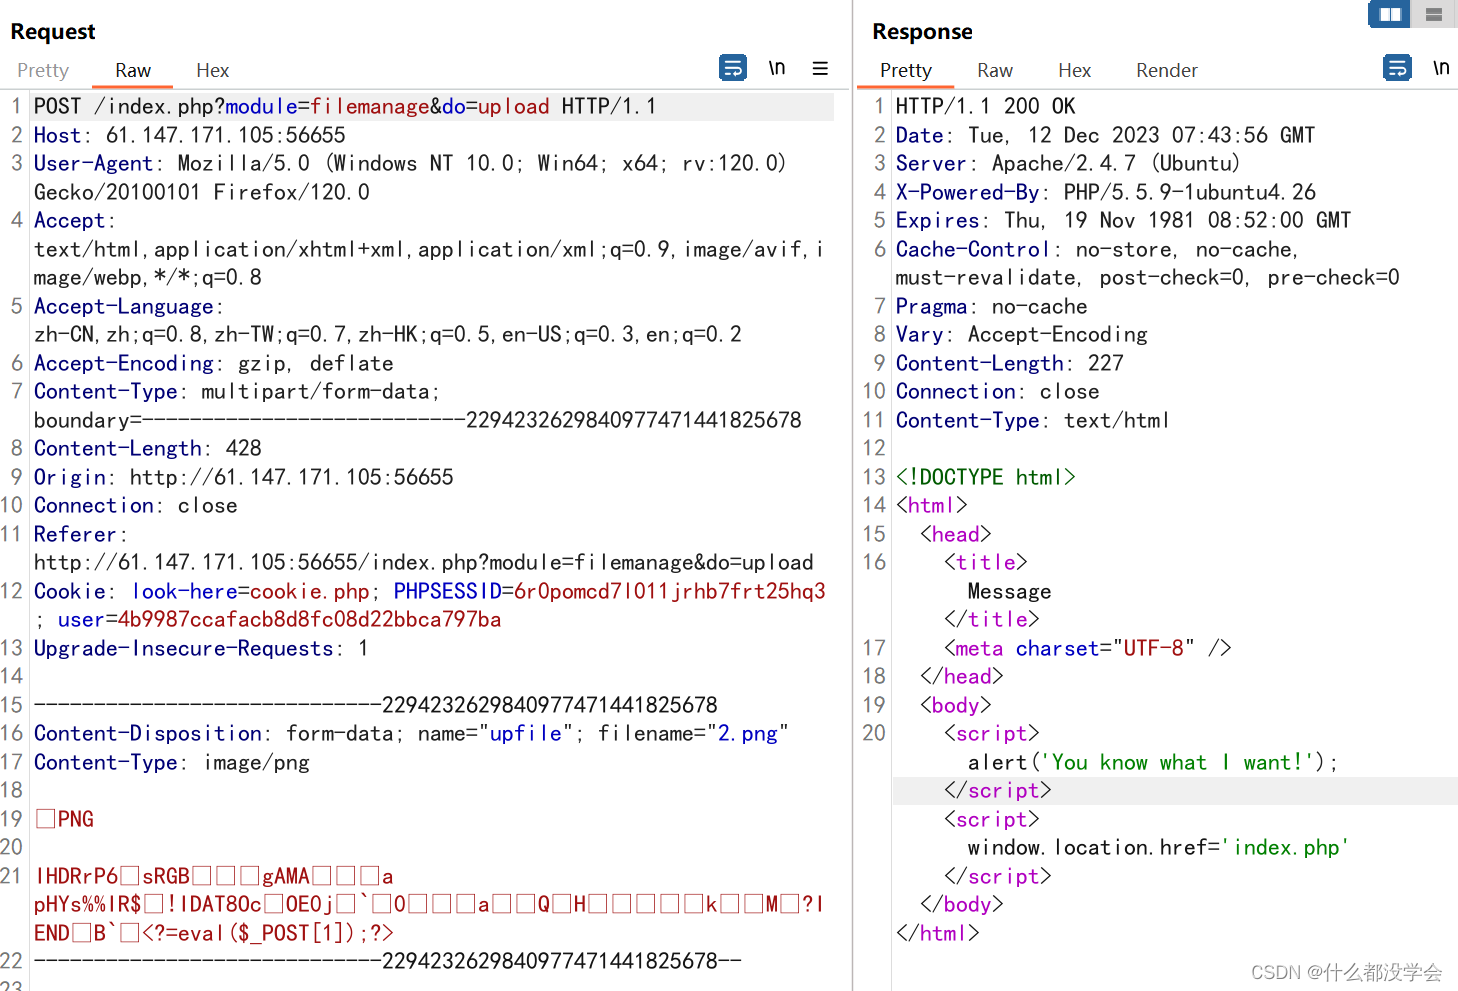Click X-Powered-By PHP version line
Screen dimensions: 1458x991
point(1106,192)
